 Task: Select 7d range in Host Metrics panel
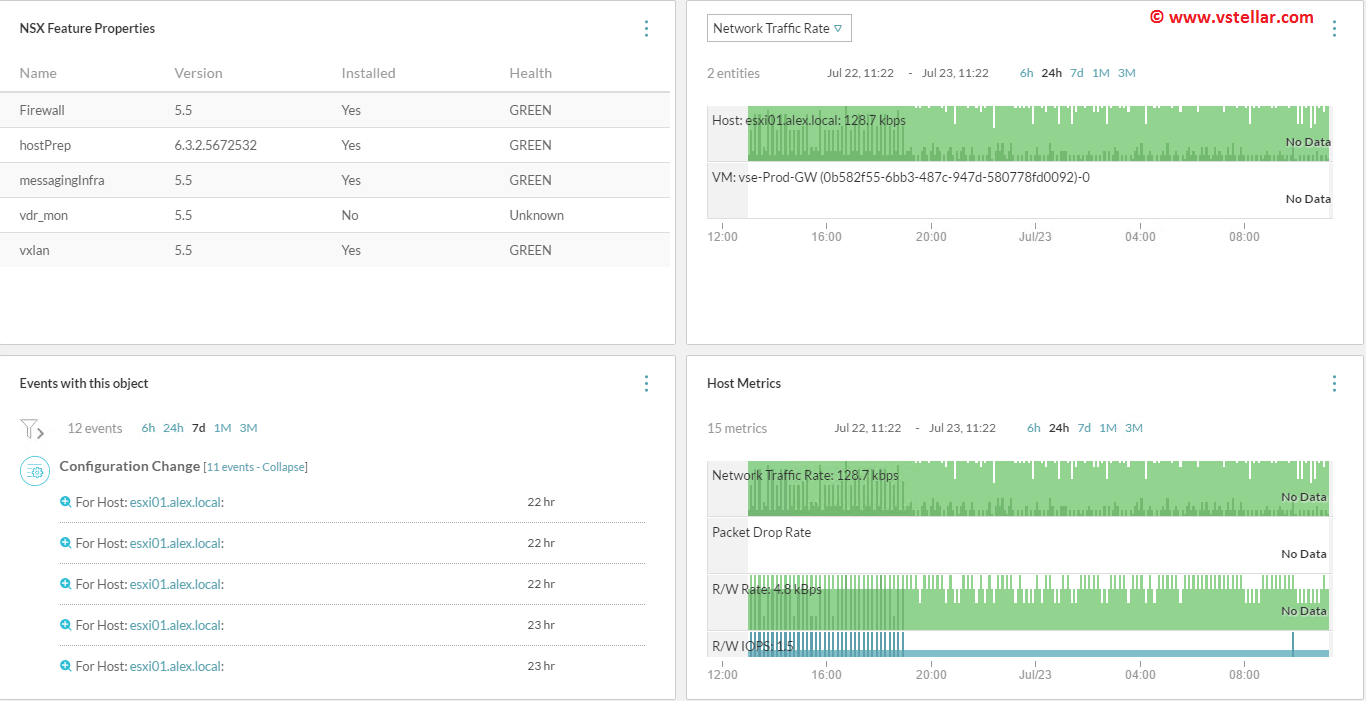1084,428
